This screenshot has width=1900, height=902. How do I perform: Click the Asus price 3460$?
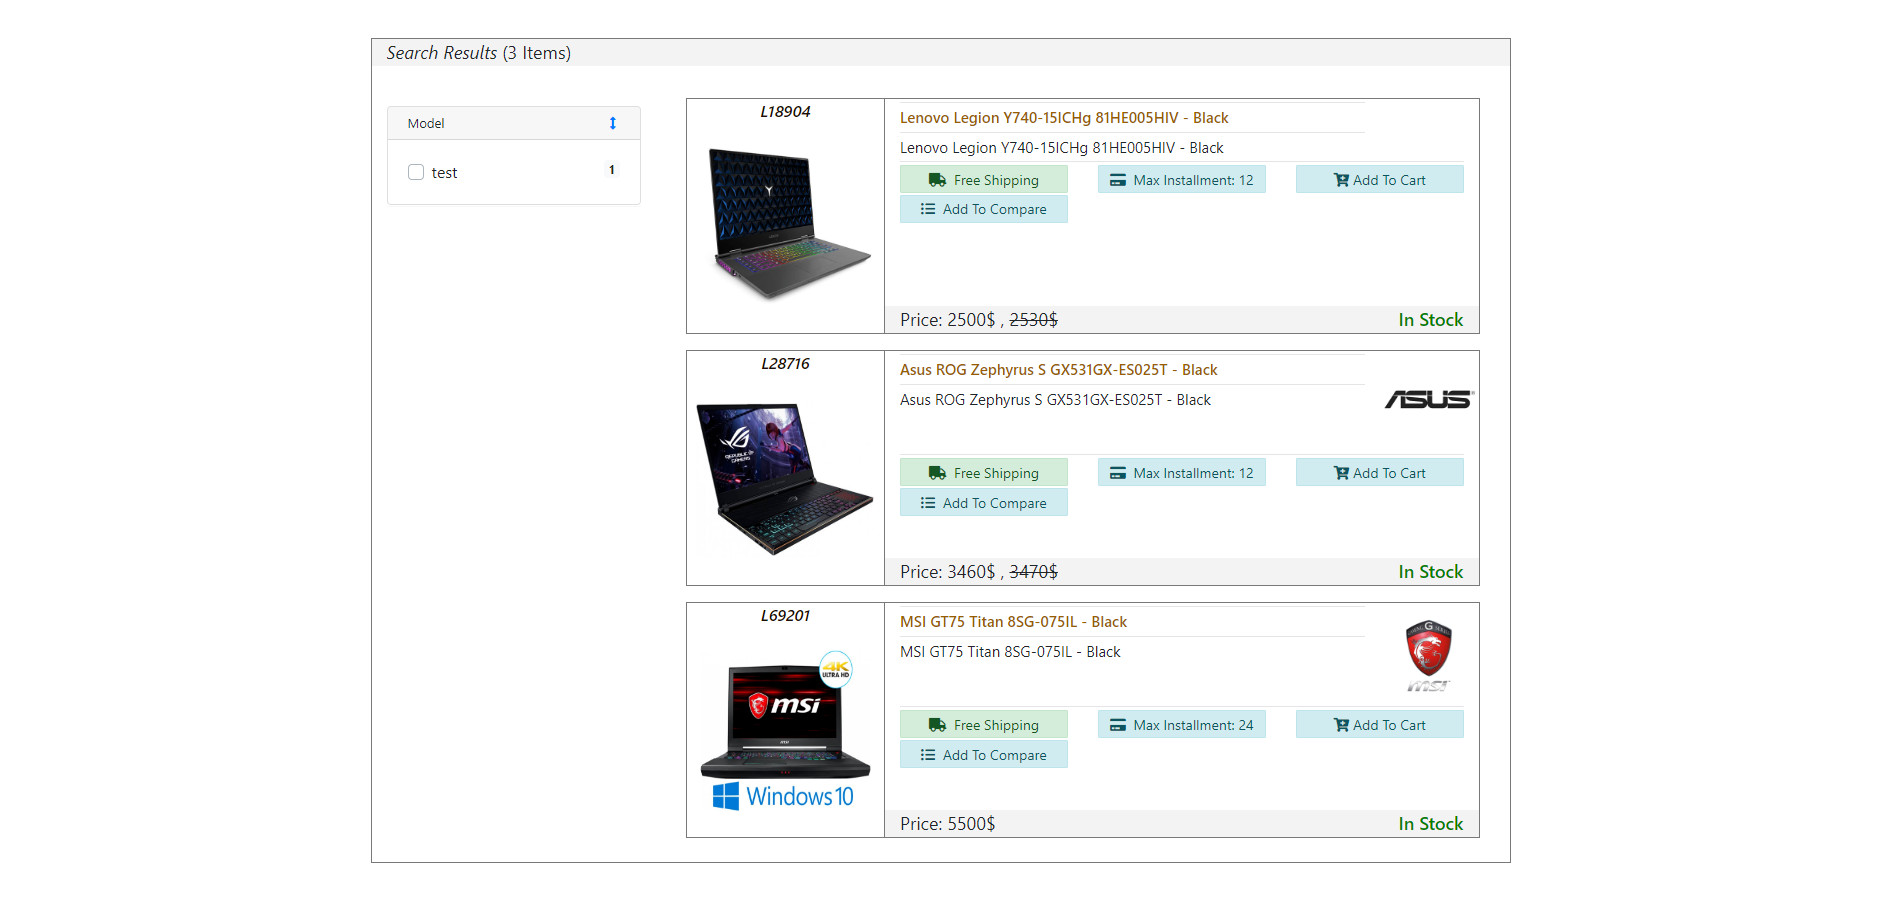(971, 572)
